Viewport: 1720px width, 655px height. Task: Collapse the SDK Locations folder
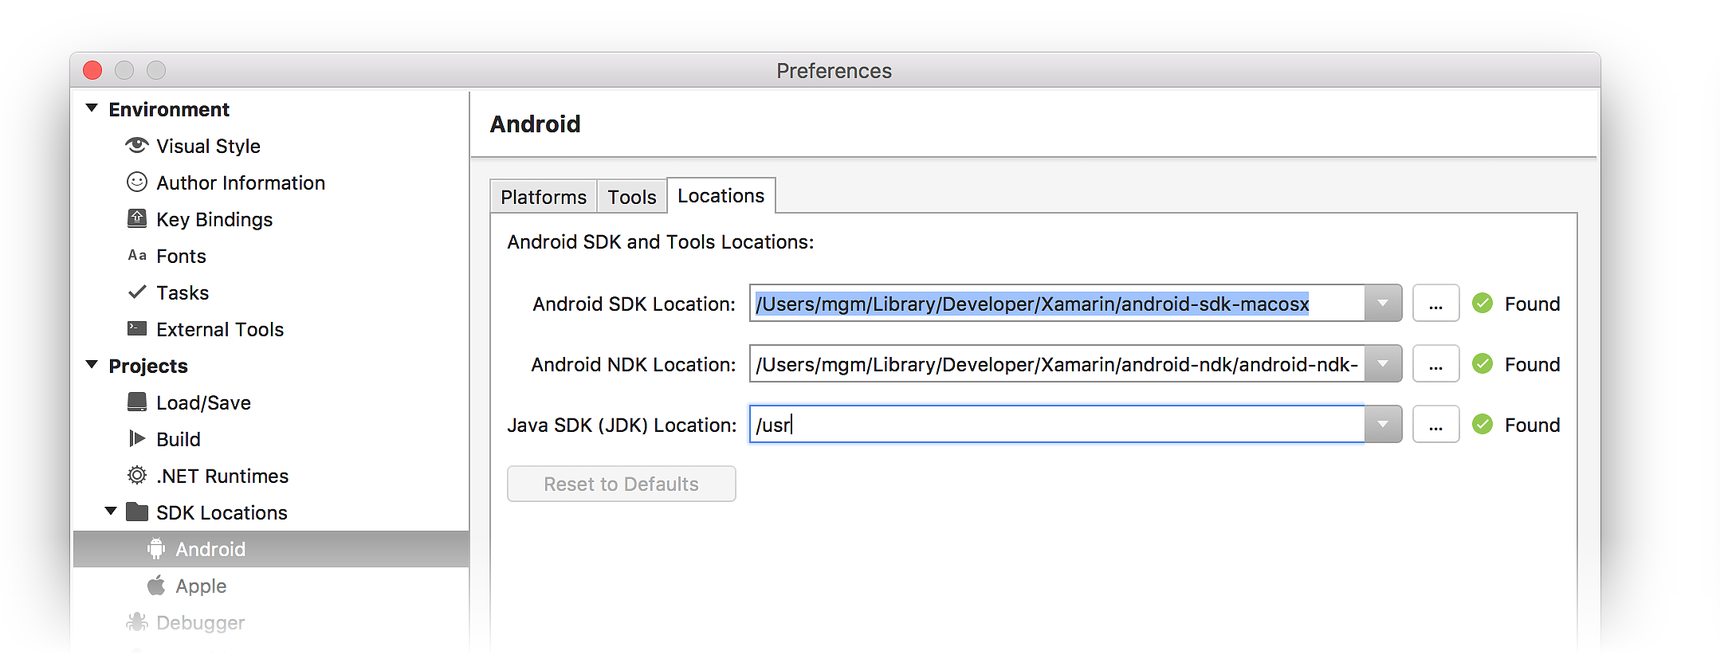(111, 512)
